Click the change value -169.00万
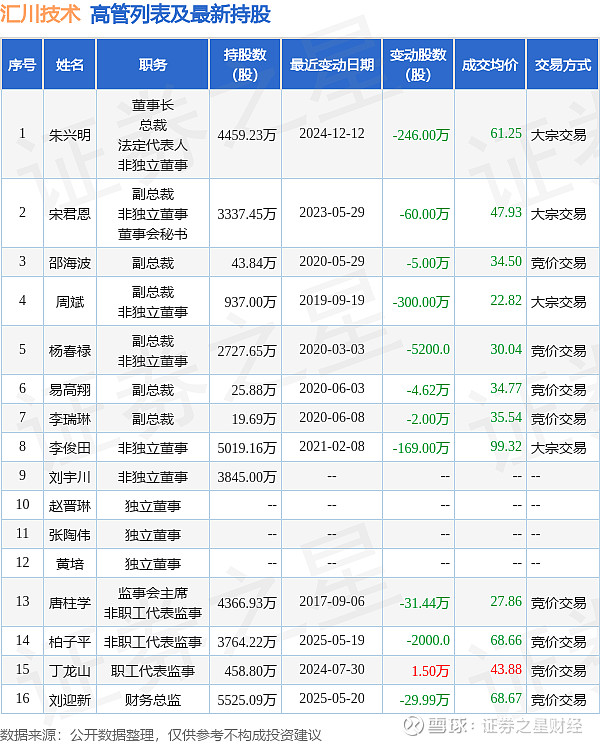600x744 pixels. coord(421,448)
